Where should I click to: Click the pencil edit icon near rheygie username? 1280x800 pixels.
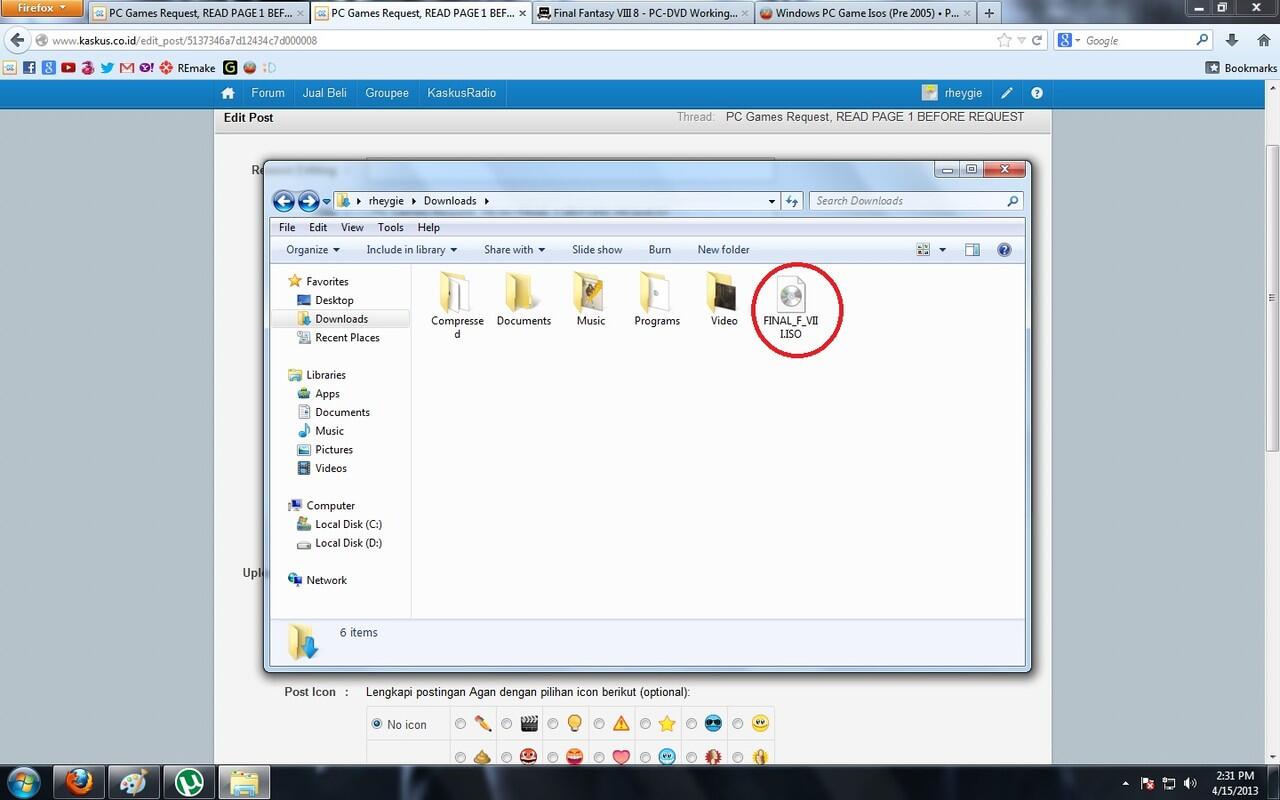click(1007, 92)
